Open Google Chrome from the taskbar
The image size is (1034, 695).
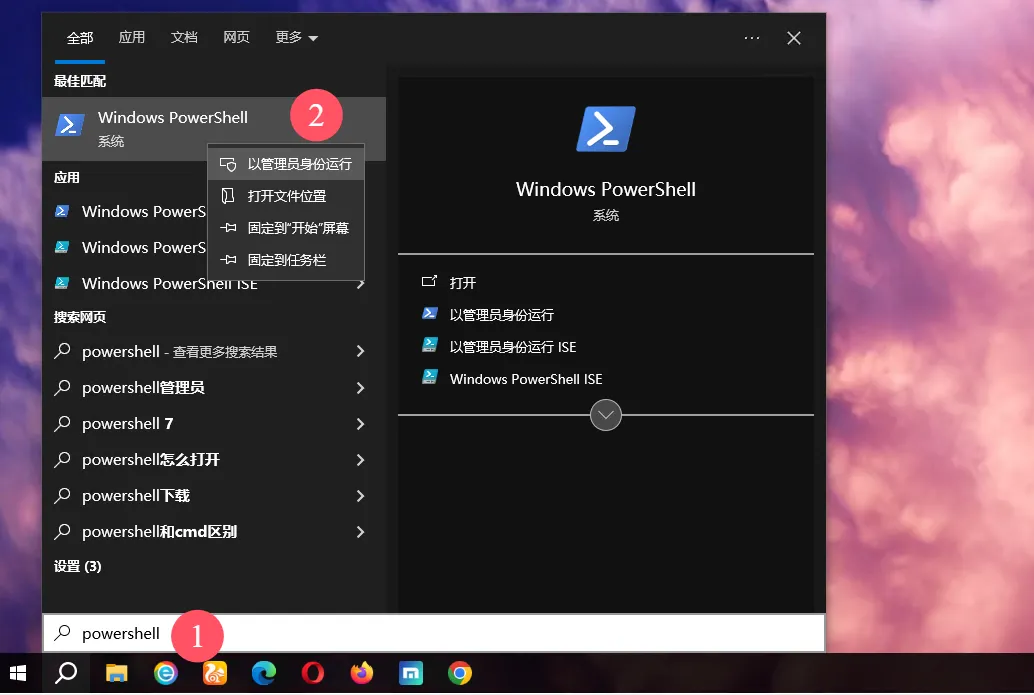coord(460,673)
